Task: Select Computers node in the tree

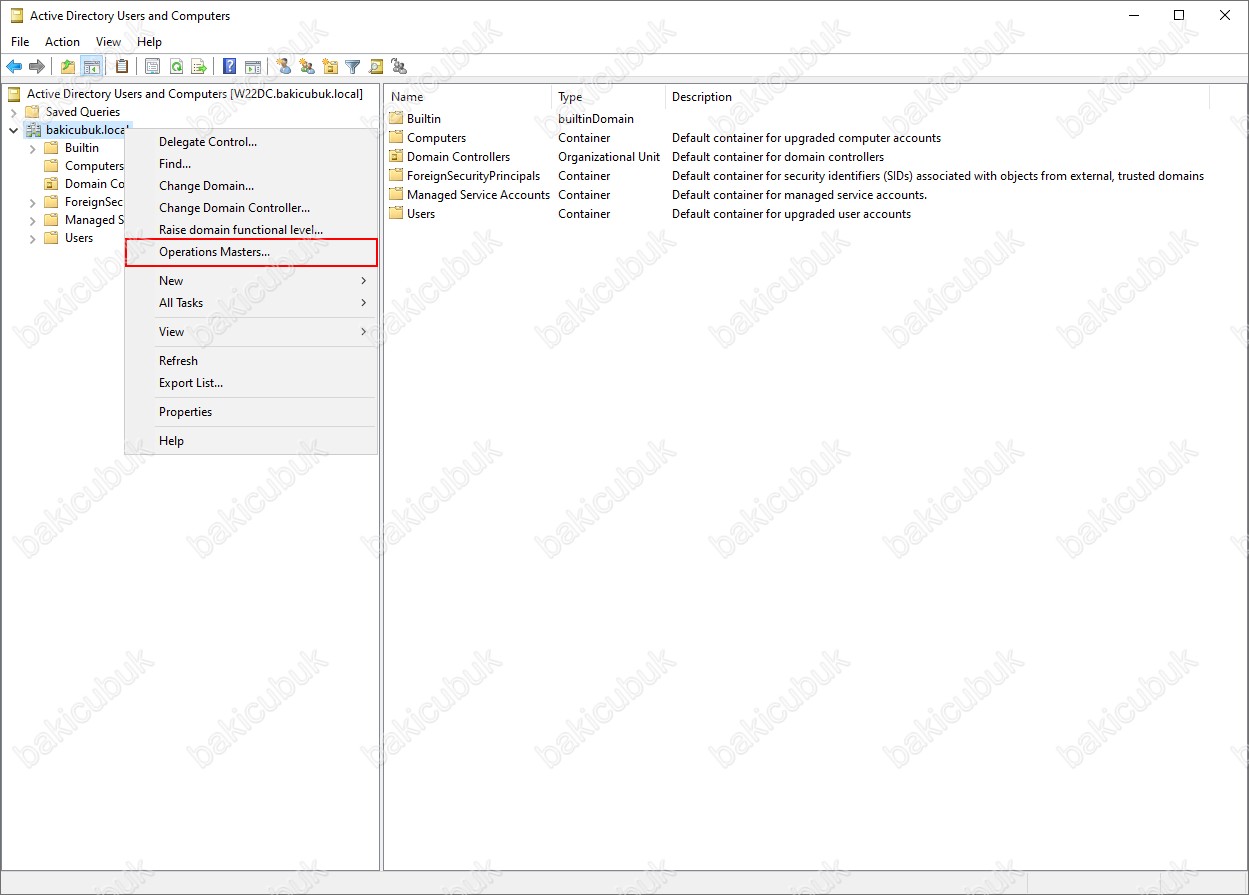Action: 94,166
